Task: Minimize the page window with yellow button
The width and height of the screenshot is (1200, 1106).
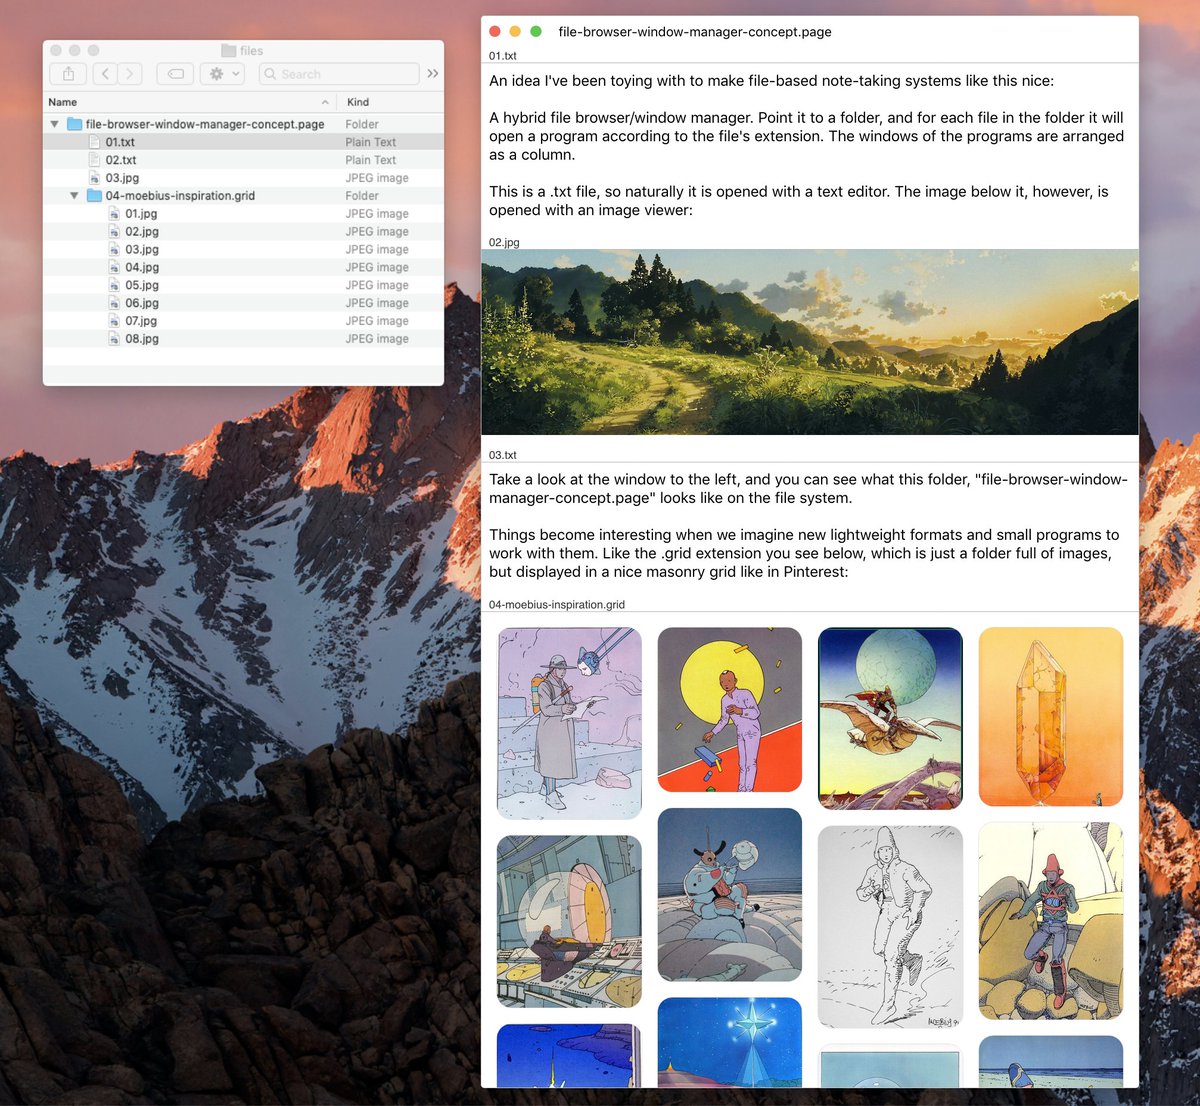Action: pyautogui.click(x=515, y=32)
